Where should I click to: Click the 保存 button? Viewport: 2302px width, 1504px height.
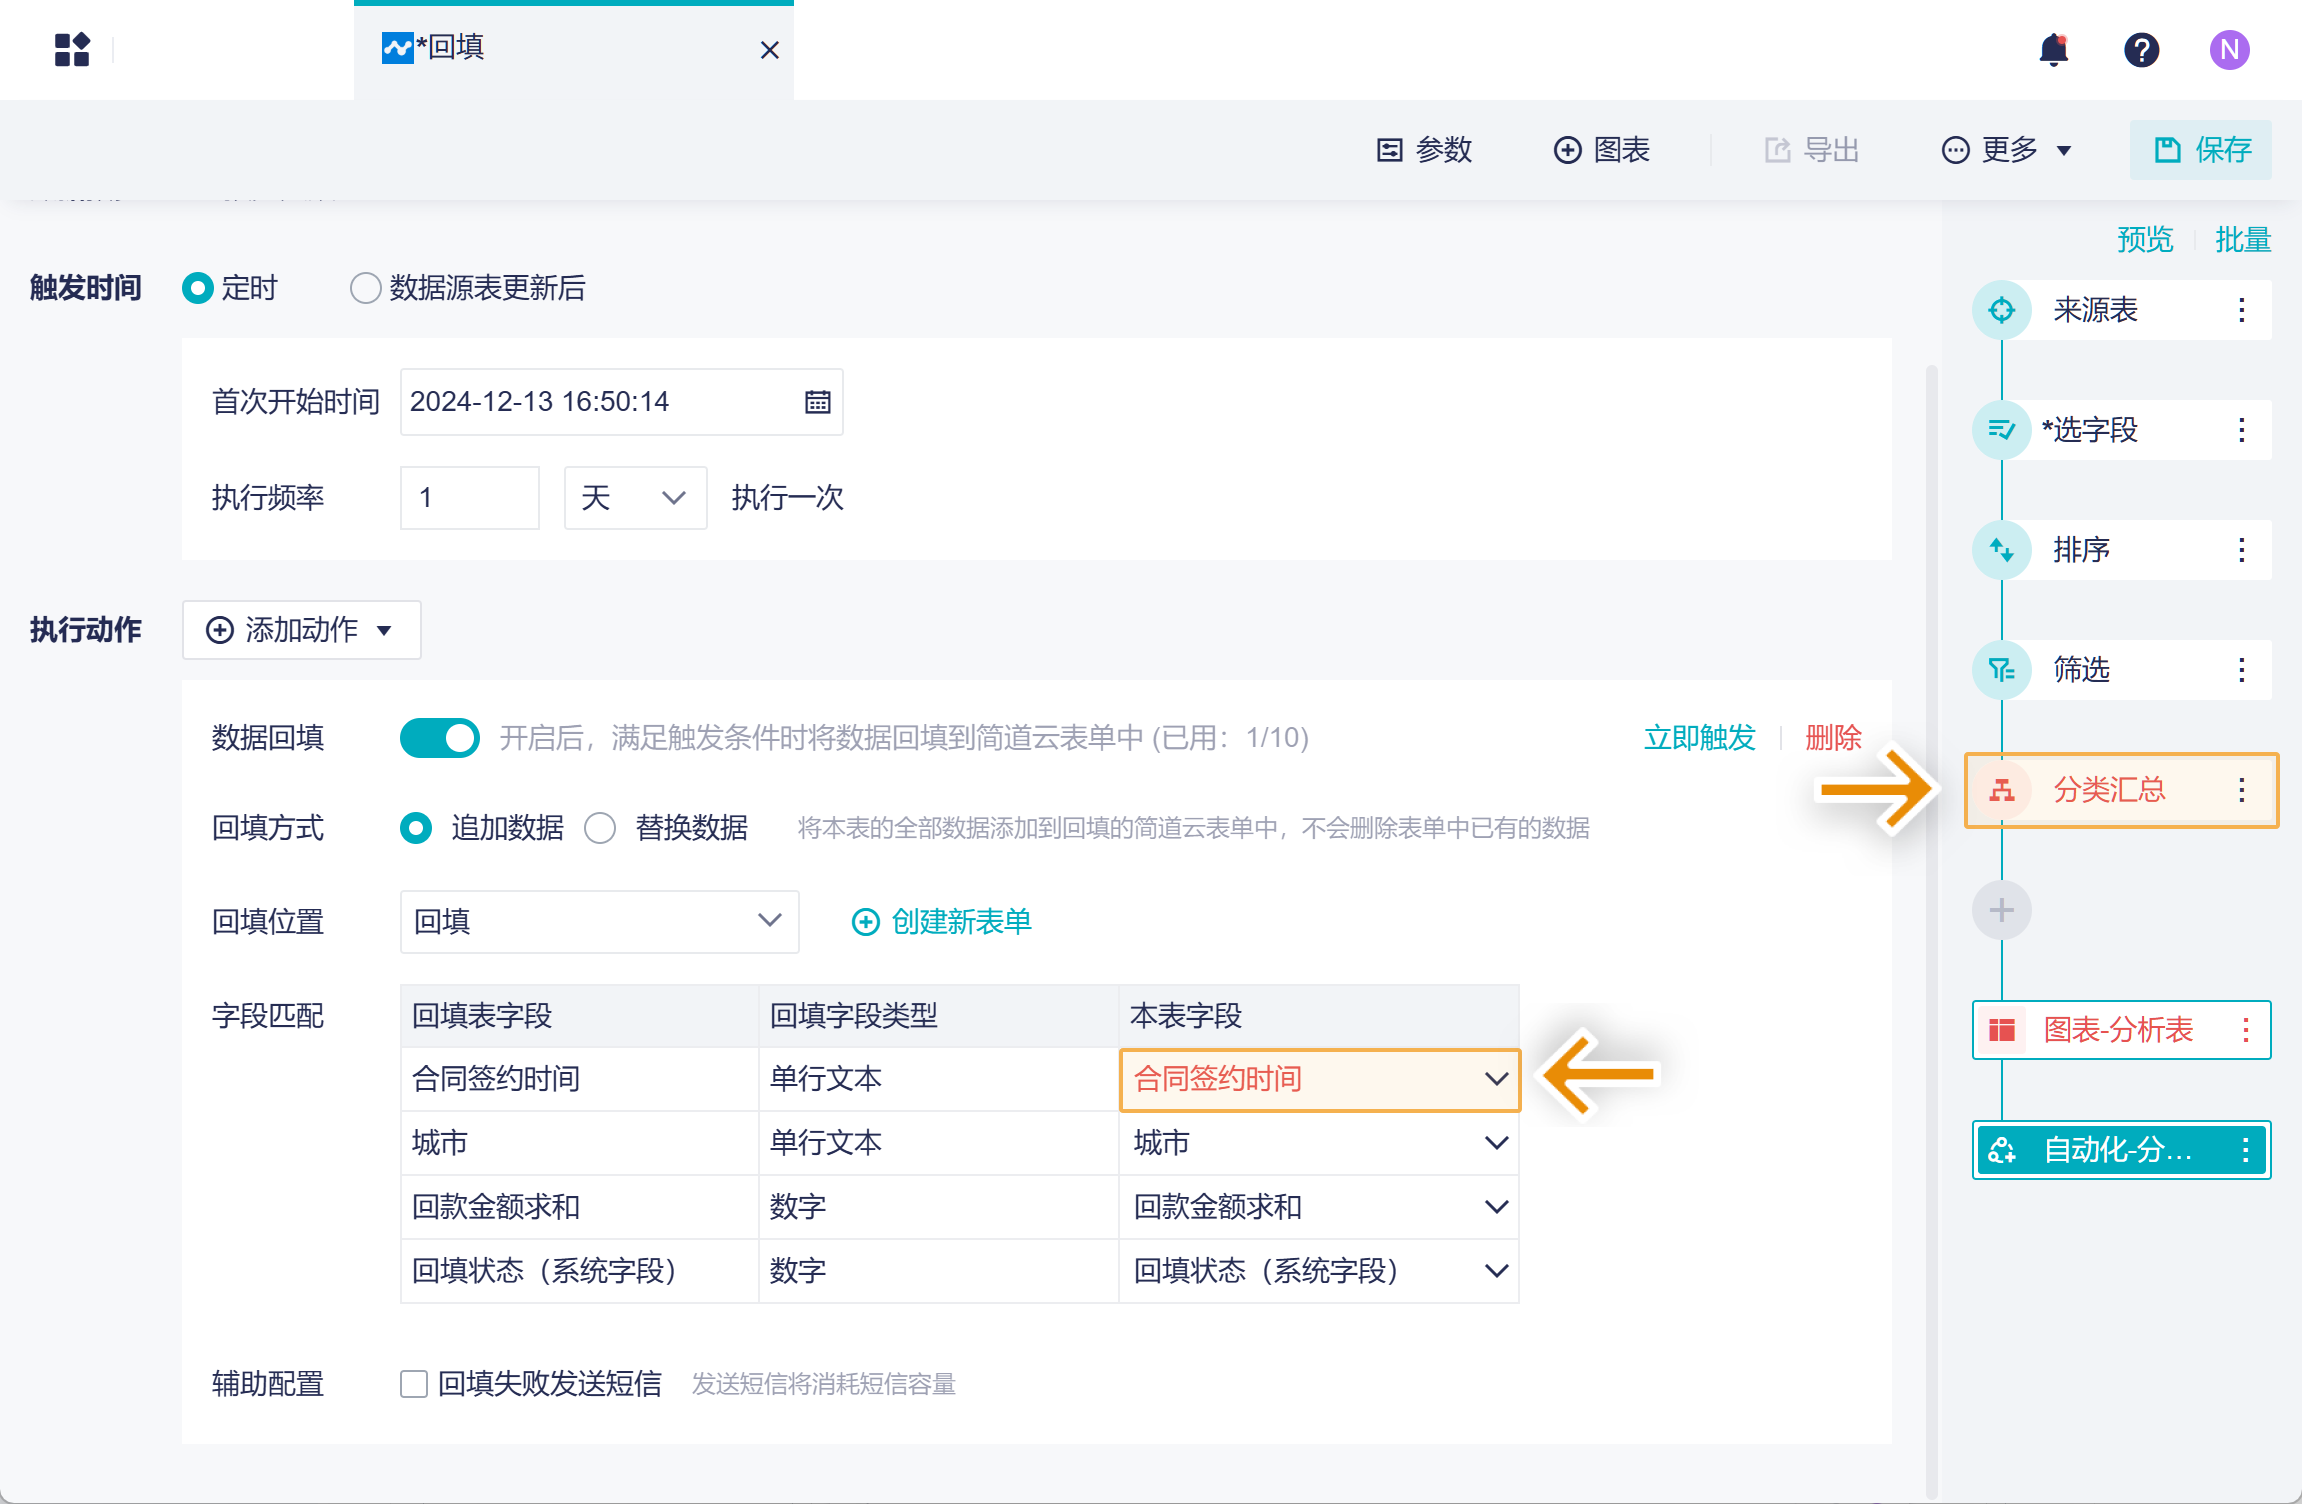[2200, 150]
